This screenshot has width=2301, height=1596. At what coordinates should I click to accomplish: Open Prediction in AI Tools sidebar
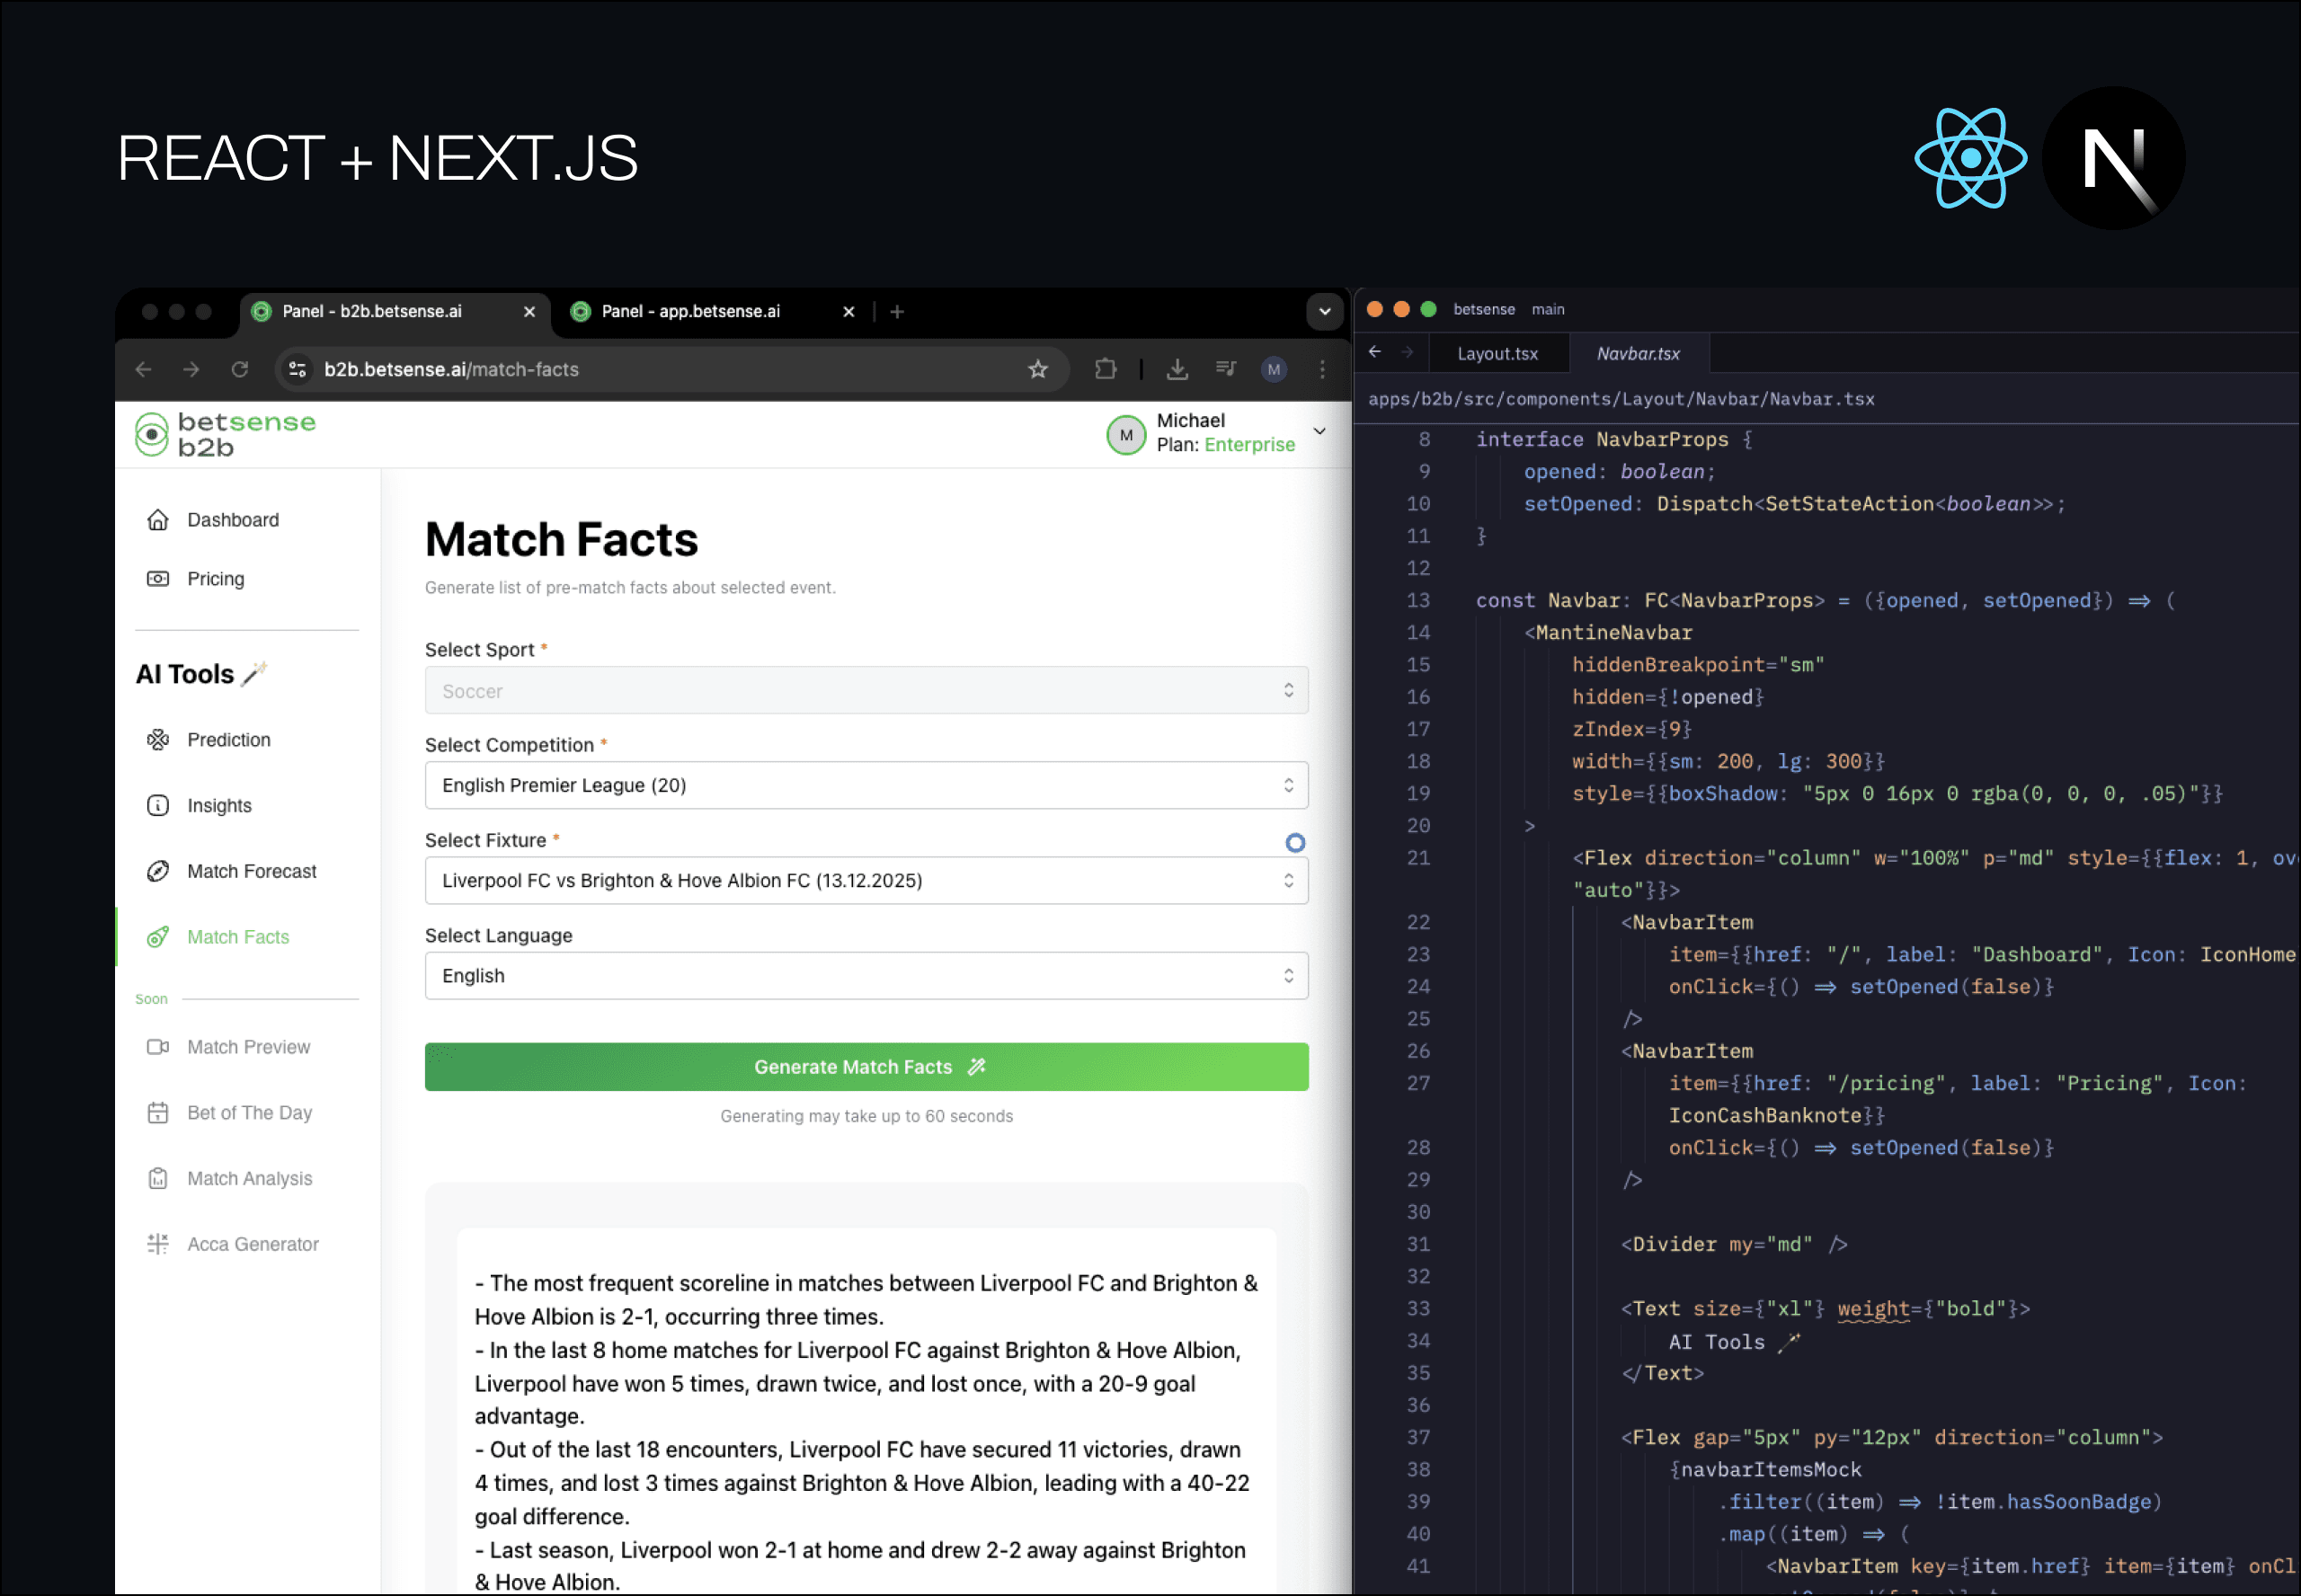click(228, 740)
